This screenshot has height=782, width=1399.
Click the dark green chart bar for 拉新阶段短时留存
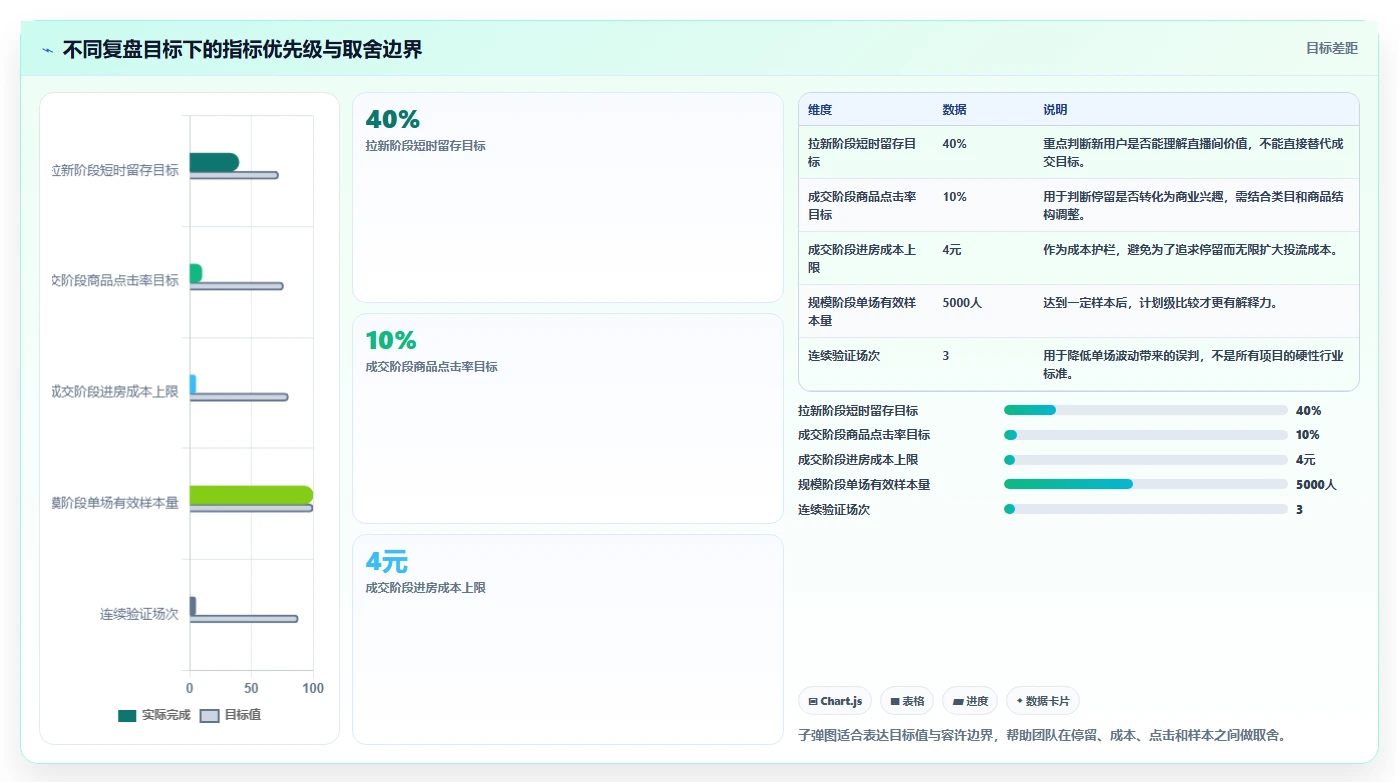[214, 162]
